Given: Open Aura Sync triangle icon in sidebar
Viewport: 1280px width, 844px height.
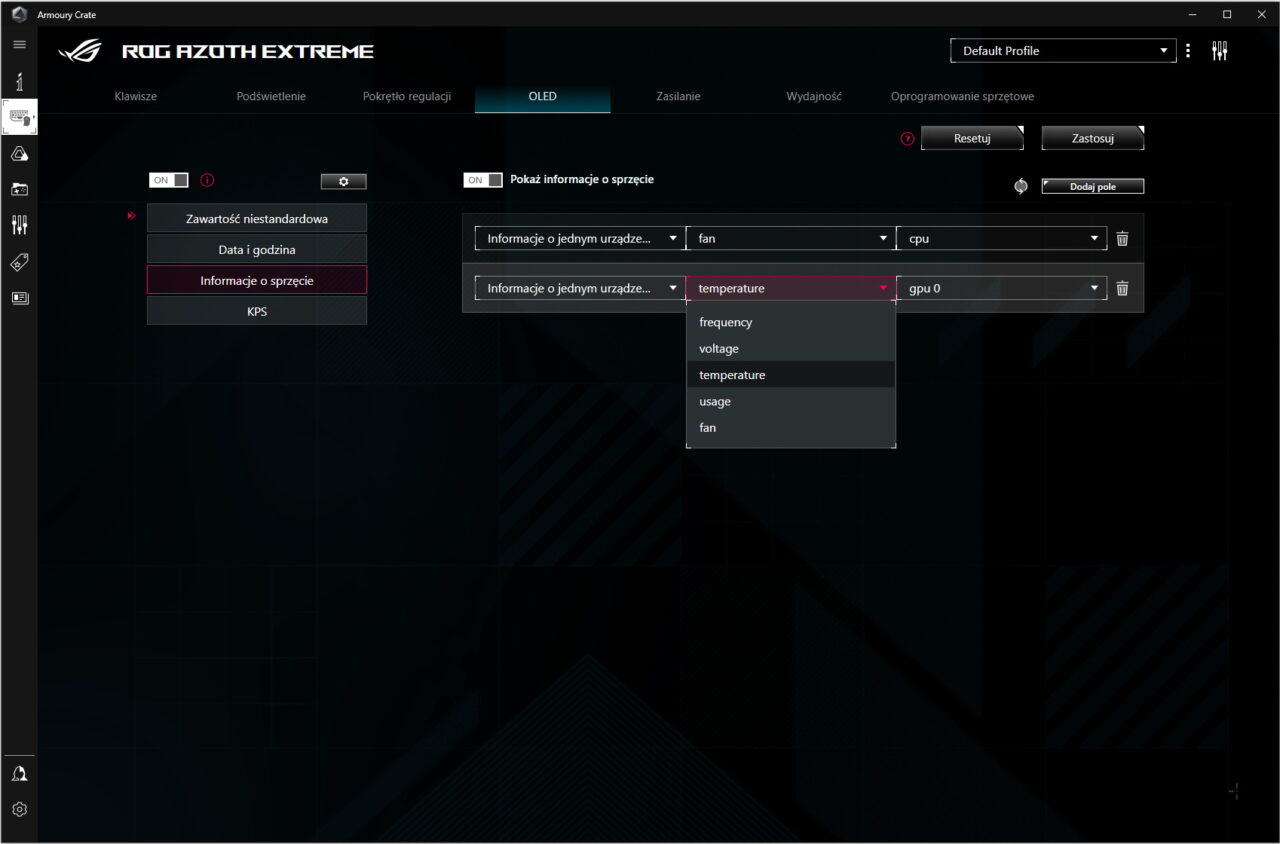Looking at the screenshot, I should (19, 153).
